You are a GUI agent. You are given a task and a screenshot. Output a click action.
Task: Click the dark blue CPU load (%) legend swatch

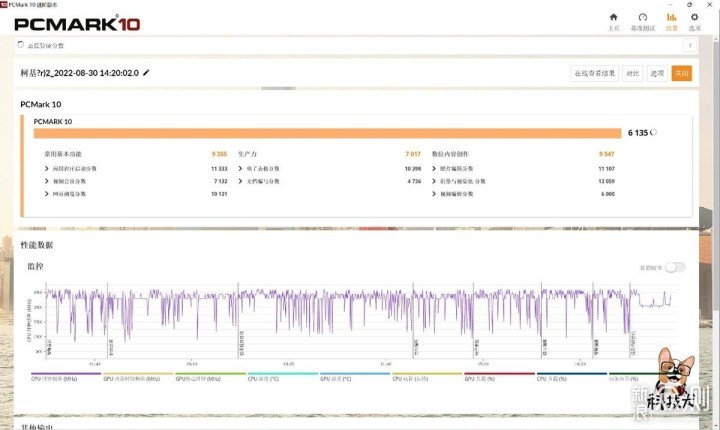(x=572, y=373)
